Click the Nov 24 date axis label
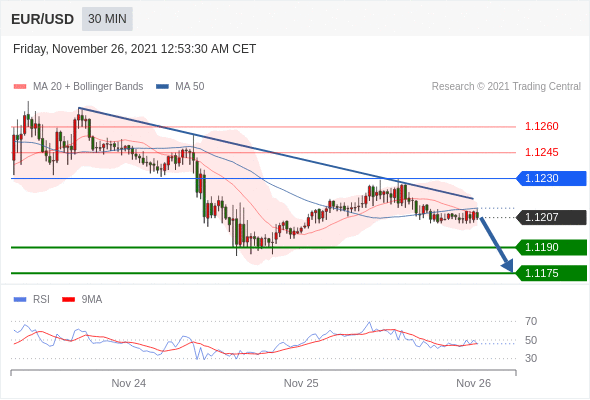The height and width of the screenshot is (400, 590). 129,383
